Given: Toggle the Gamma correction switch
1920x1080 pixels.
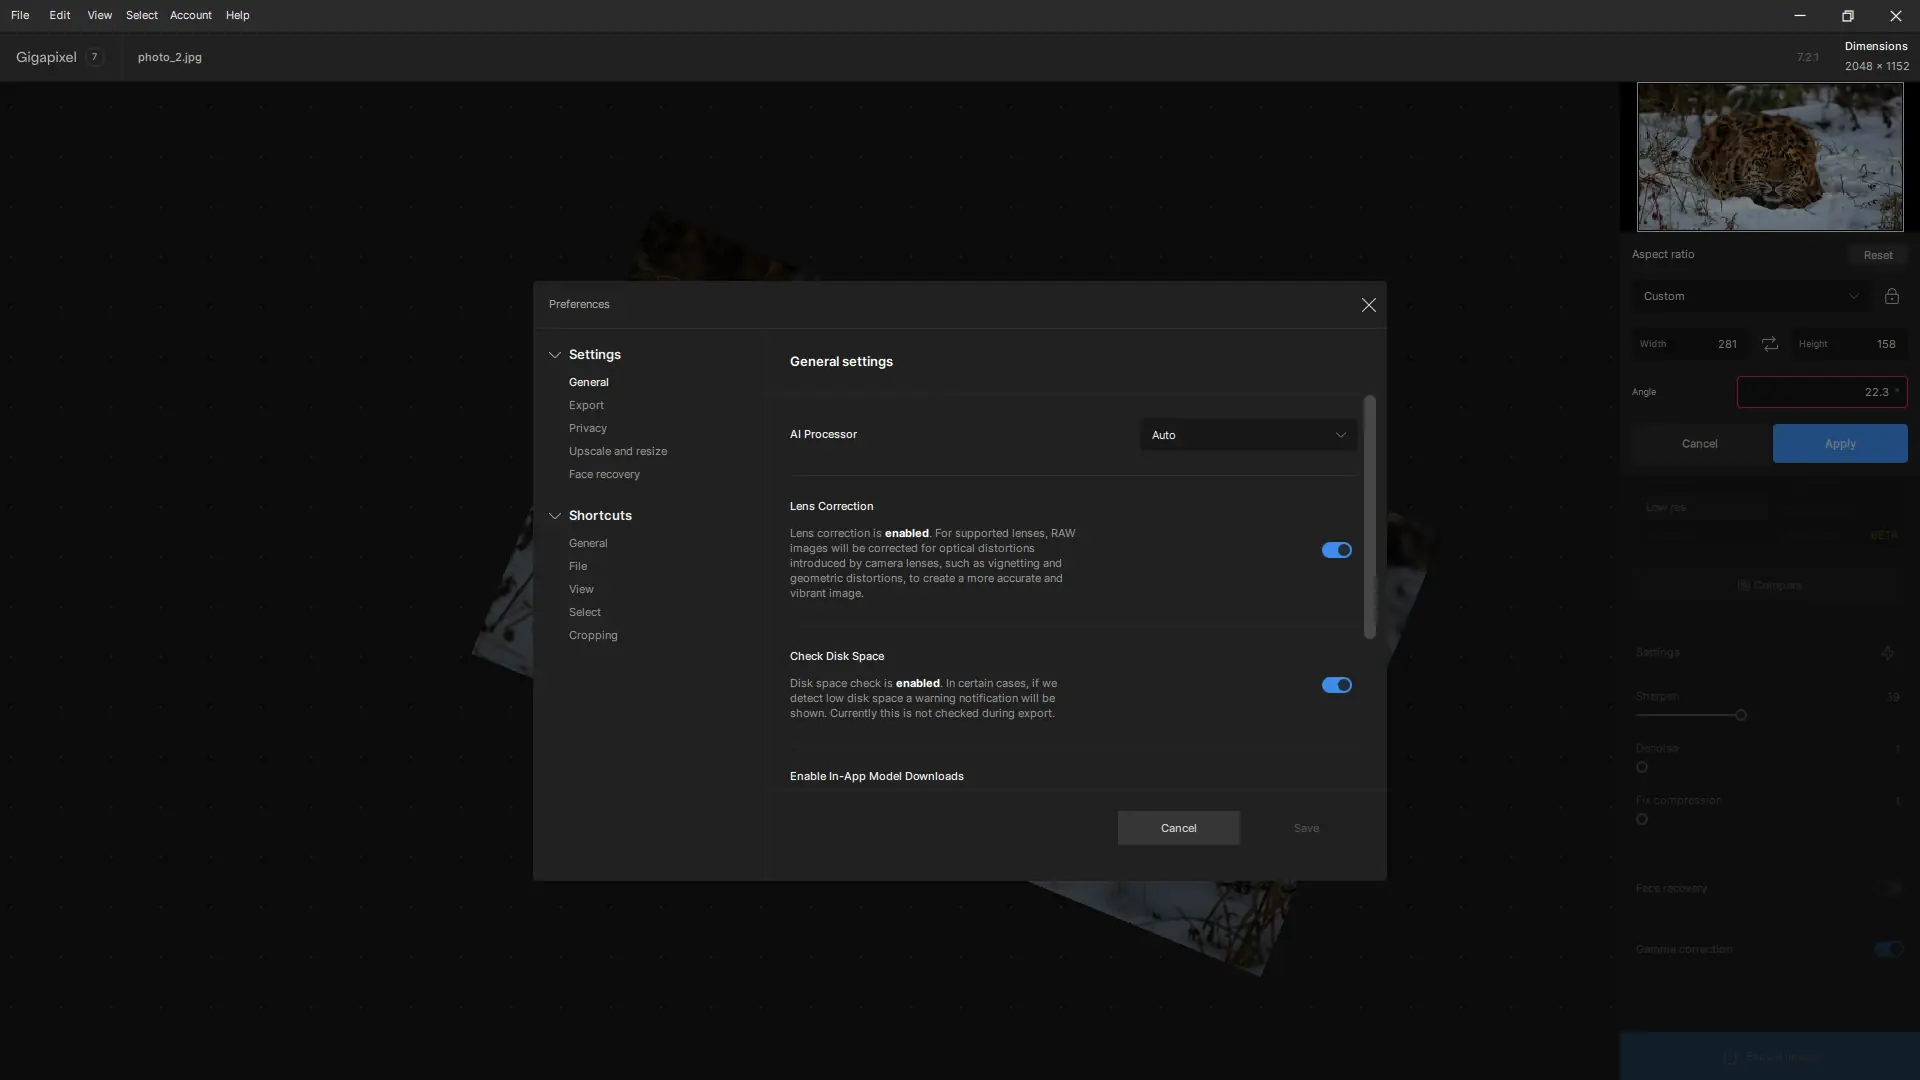Looking at the screenshot, I should click(1887, 949).
